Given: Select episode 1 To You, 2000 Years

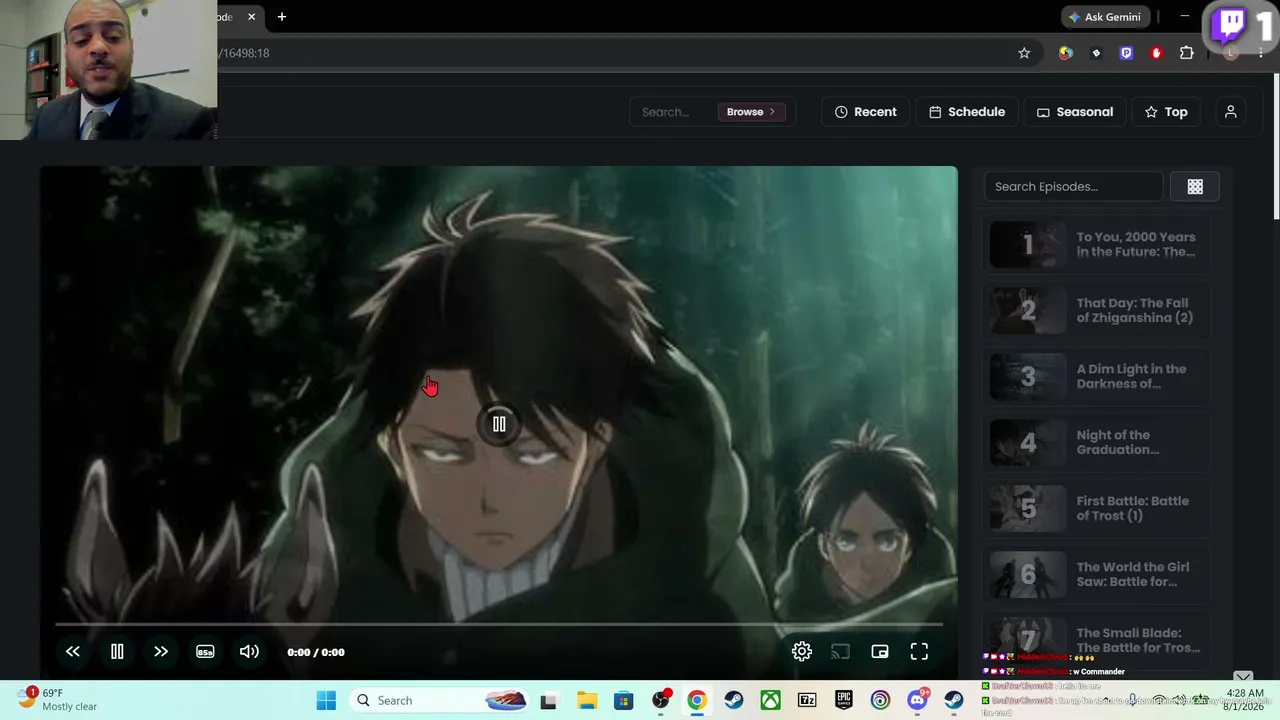Looking at the screenshot, I should [1098, 245].
